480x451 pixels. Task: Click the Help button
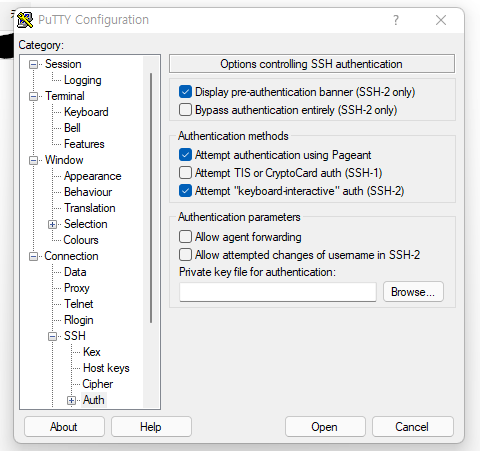tap(151, 427)
